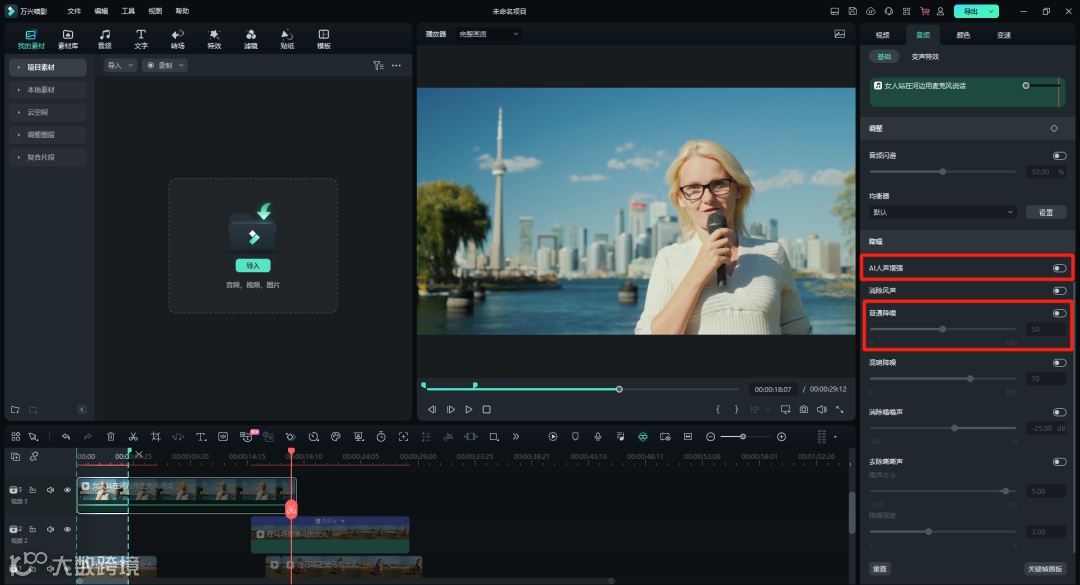Switch to the 颜色 properties tab

963,35
